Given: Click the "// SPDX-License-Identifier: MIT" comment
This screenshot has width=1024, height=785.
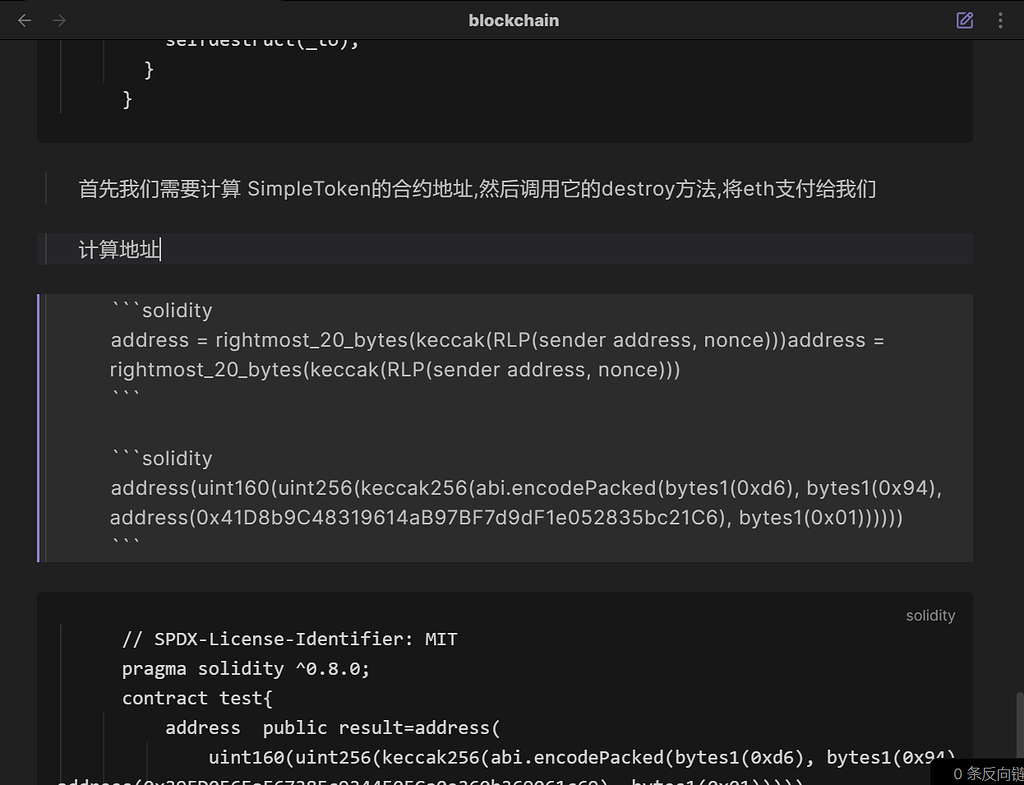Looking at the screenshot, I should point(289,639).
